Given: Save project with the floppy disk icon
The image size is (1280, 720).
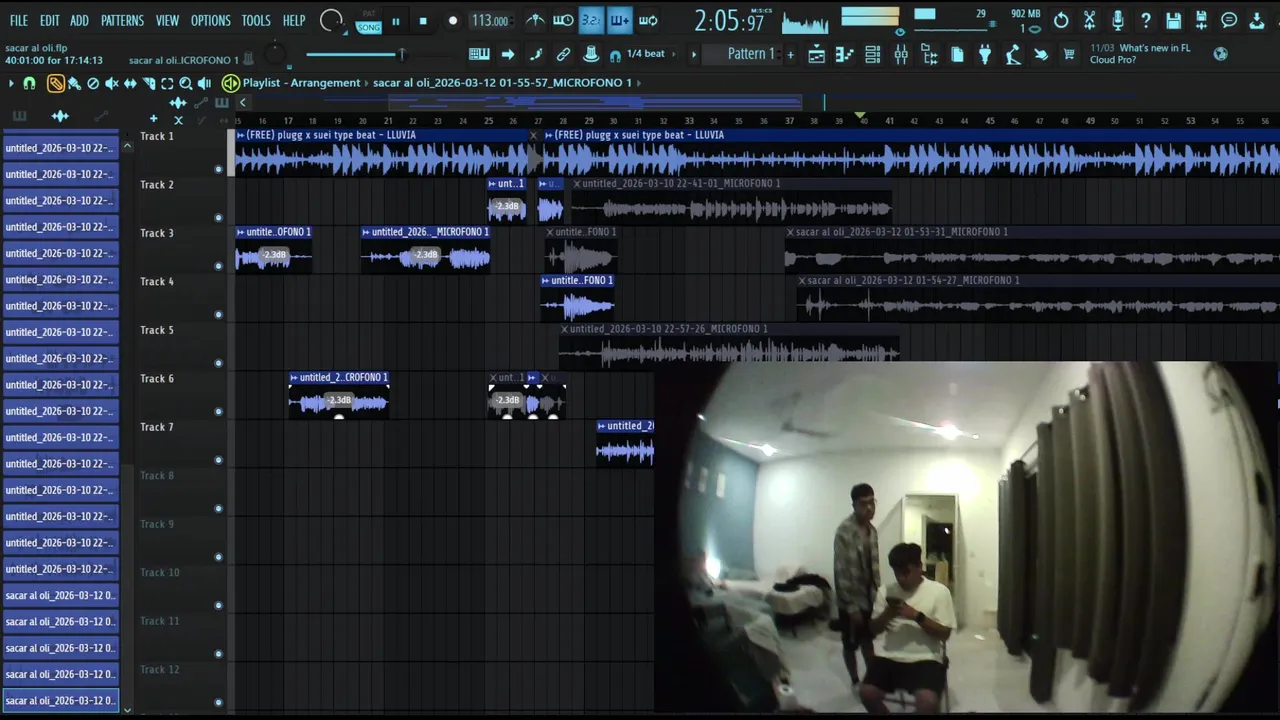Looking at the screenshot, I should pyautogui.click(x=1174, y=20).
